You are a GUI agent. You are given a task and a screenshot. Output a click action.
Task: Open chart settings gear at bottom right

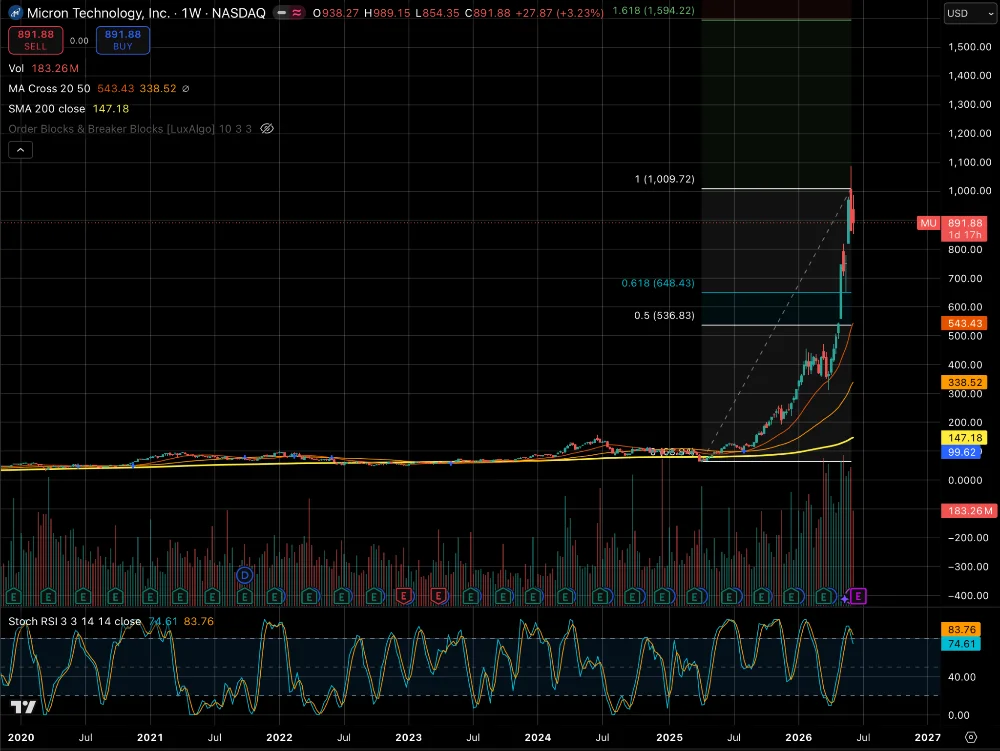(971, 737)
